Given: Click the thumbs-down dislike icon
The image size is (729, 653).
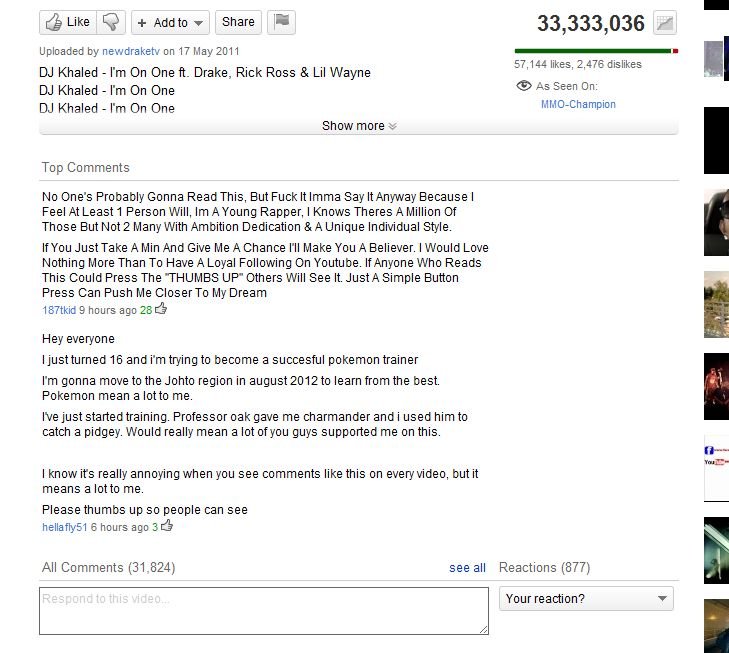Looking at the screenshot, I should pos(111,22).
